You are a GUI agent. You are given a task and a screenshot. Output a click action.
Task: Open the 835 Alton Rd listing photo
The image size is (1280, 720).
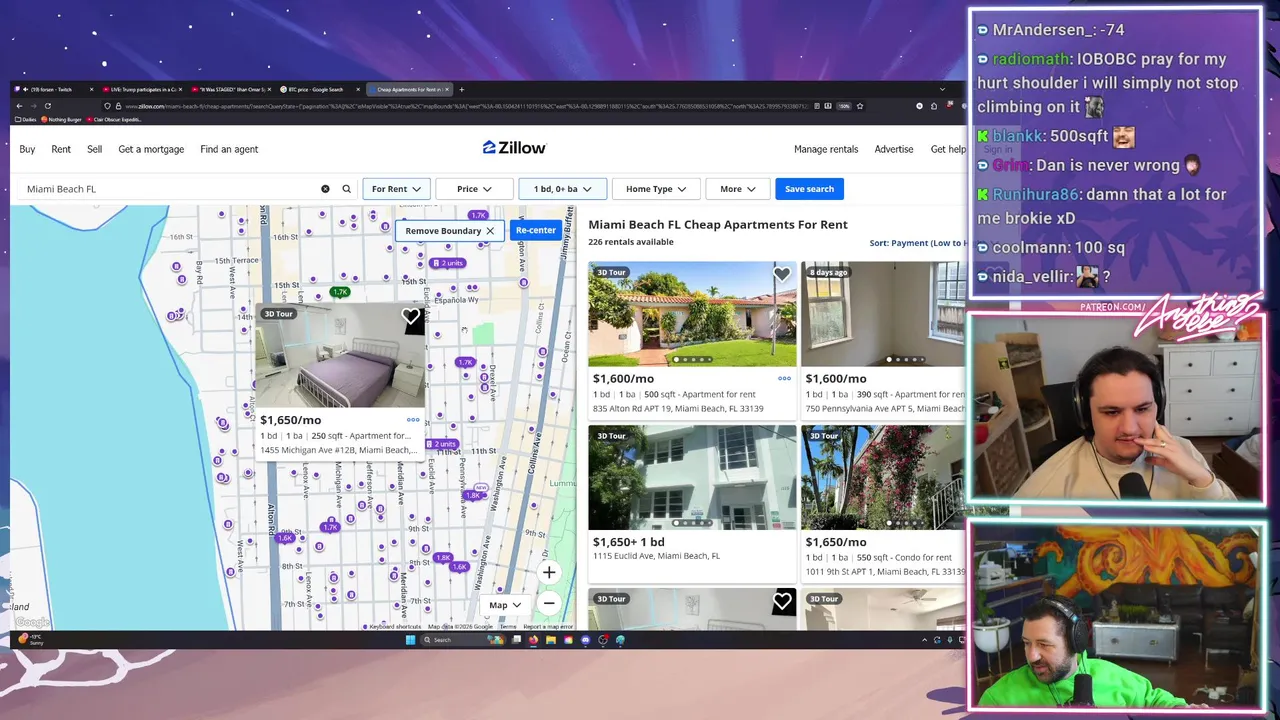pyautogui.click(x=692, y=314)
